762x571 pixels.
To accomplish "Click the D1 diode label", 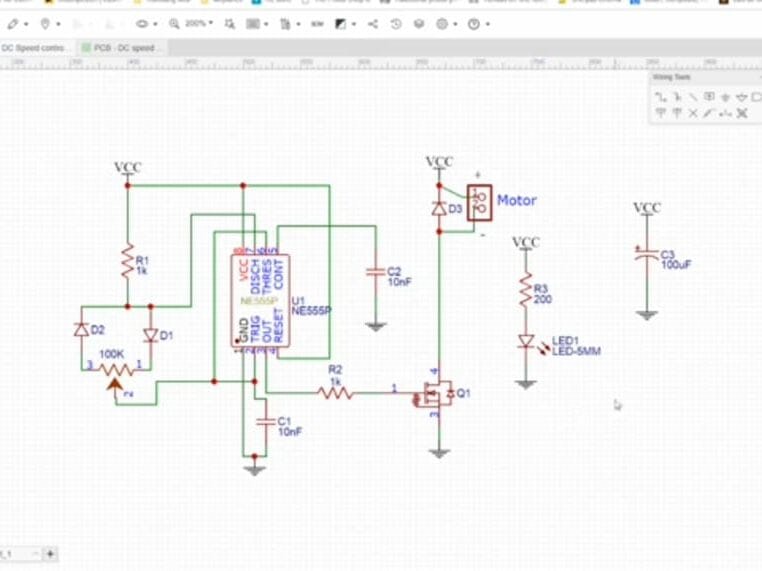I will click(x=166, y=335).
